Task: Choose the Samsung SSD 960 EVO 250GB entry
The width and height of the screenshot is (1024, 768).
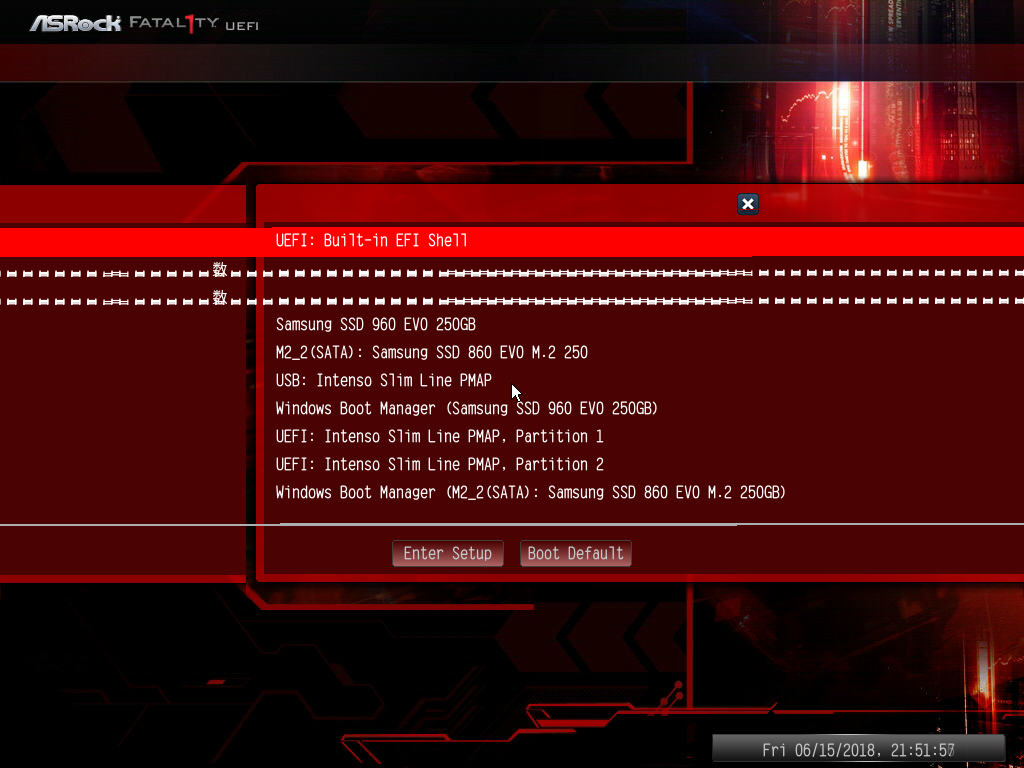Action: pyautogui.click(x=376, y=325)
